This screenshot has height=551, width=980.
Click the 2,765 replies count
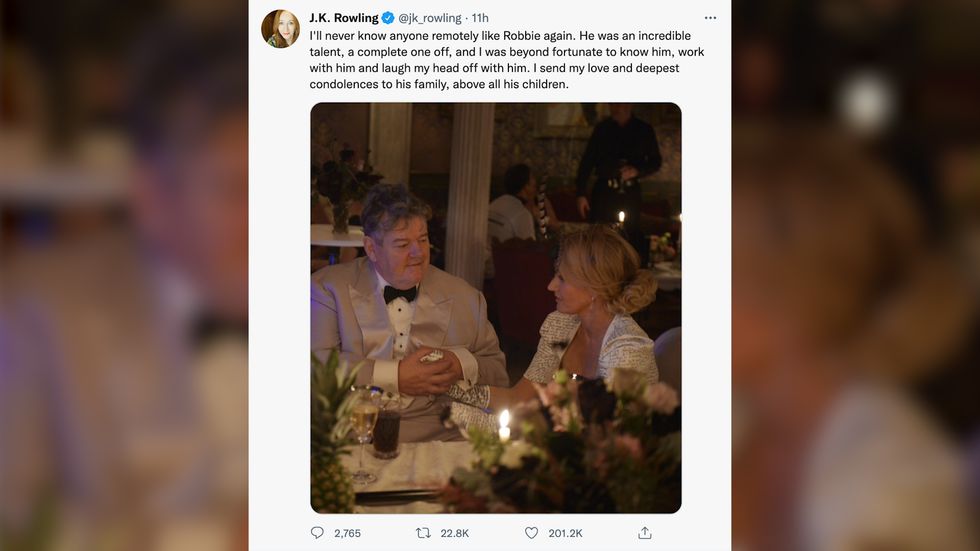tap(347, 533)
